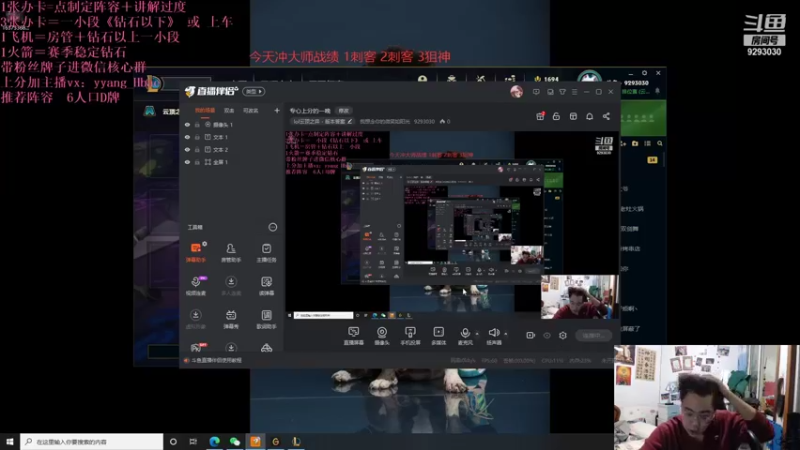Open the hamburger menu in title bar
The height and width of the screenshot is (450, 800).
(574, 92)
